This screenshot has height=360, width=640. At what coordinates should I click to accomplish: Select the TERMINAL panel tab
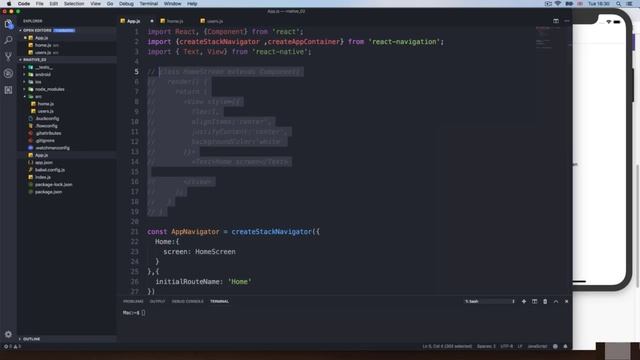click(x=220, y=302)
